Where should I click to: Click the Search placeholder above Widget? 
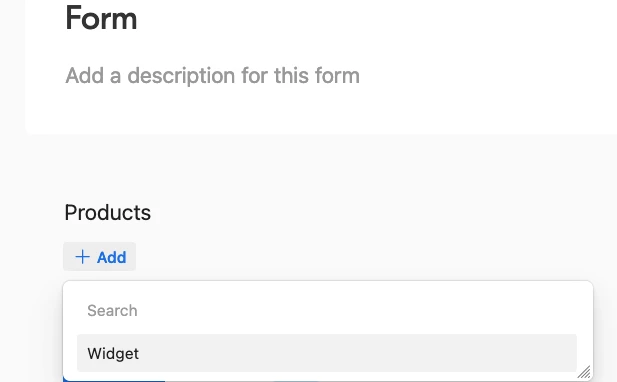[x=112, y=310]
